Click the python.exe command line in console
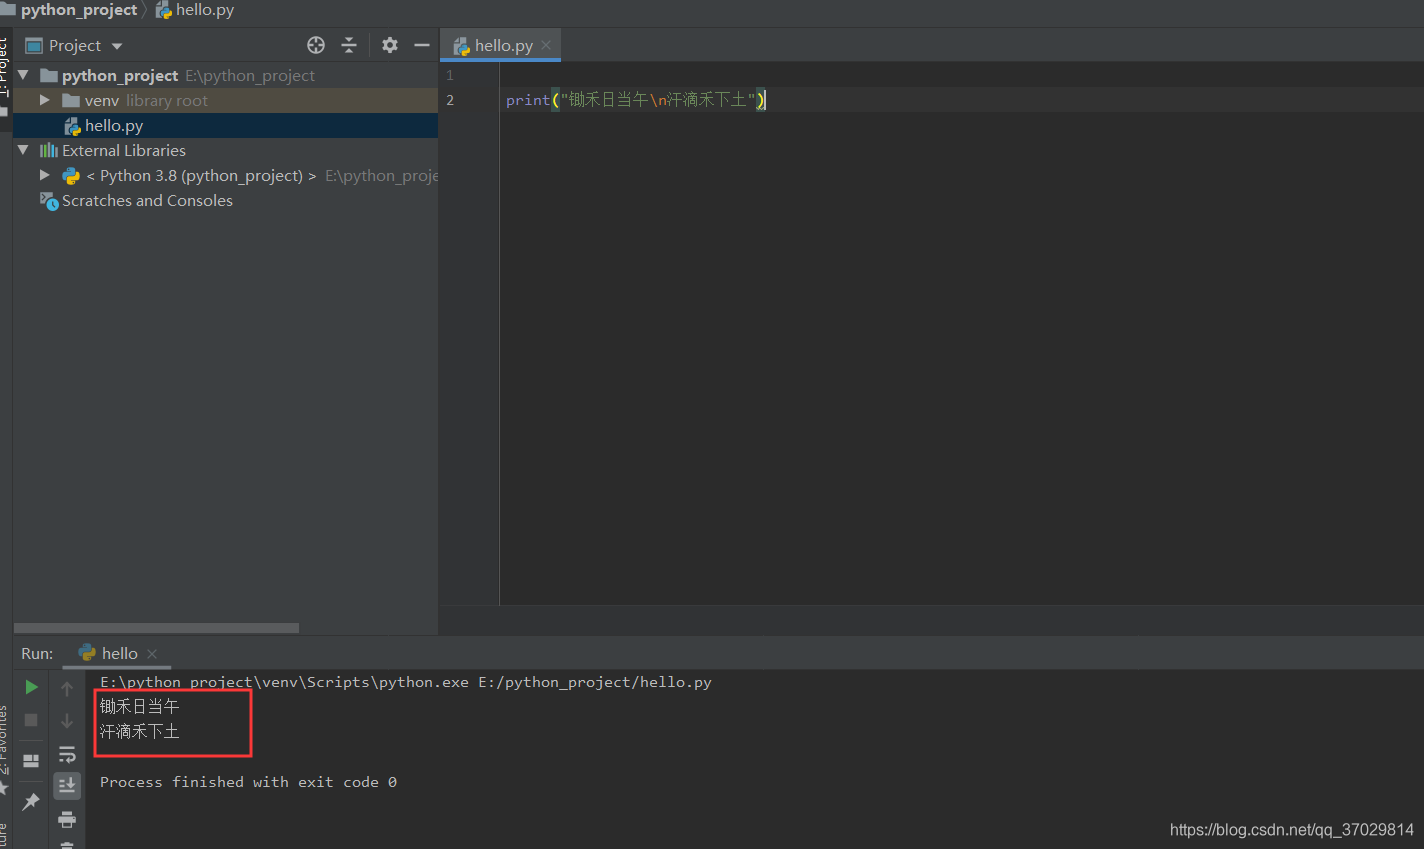The height and width of the screenshot is (849, 1424). [x=406, y=682]
